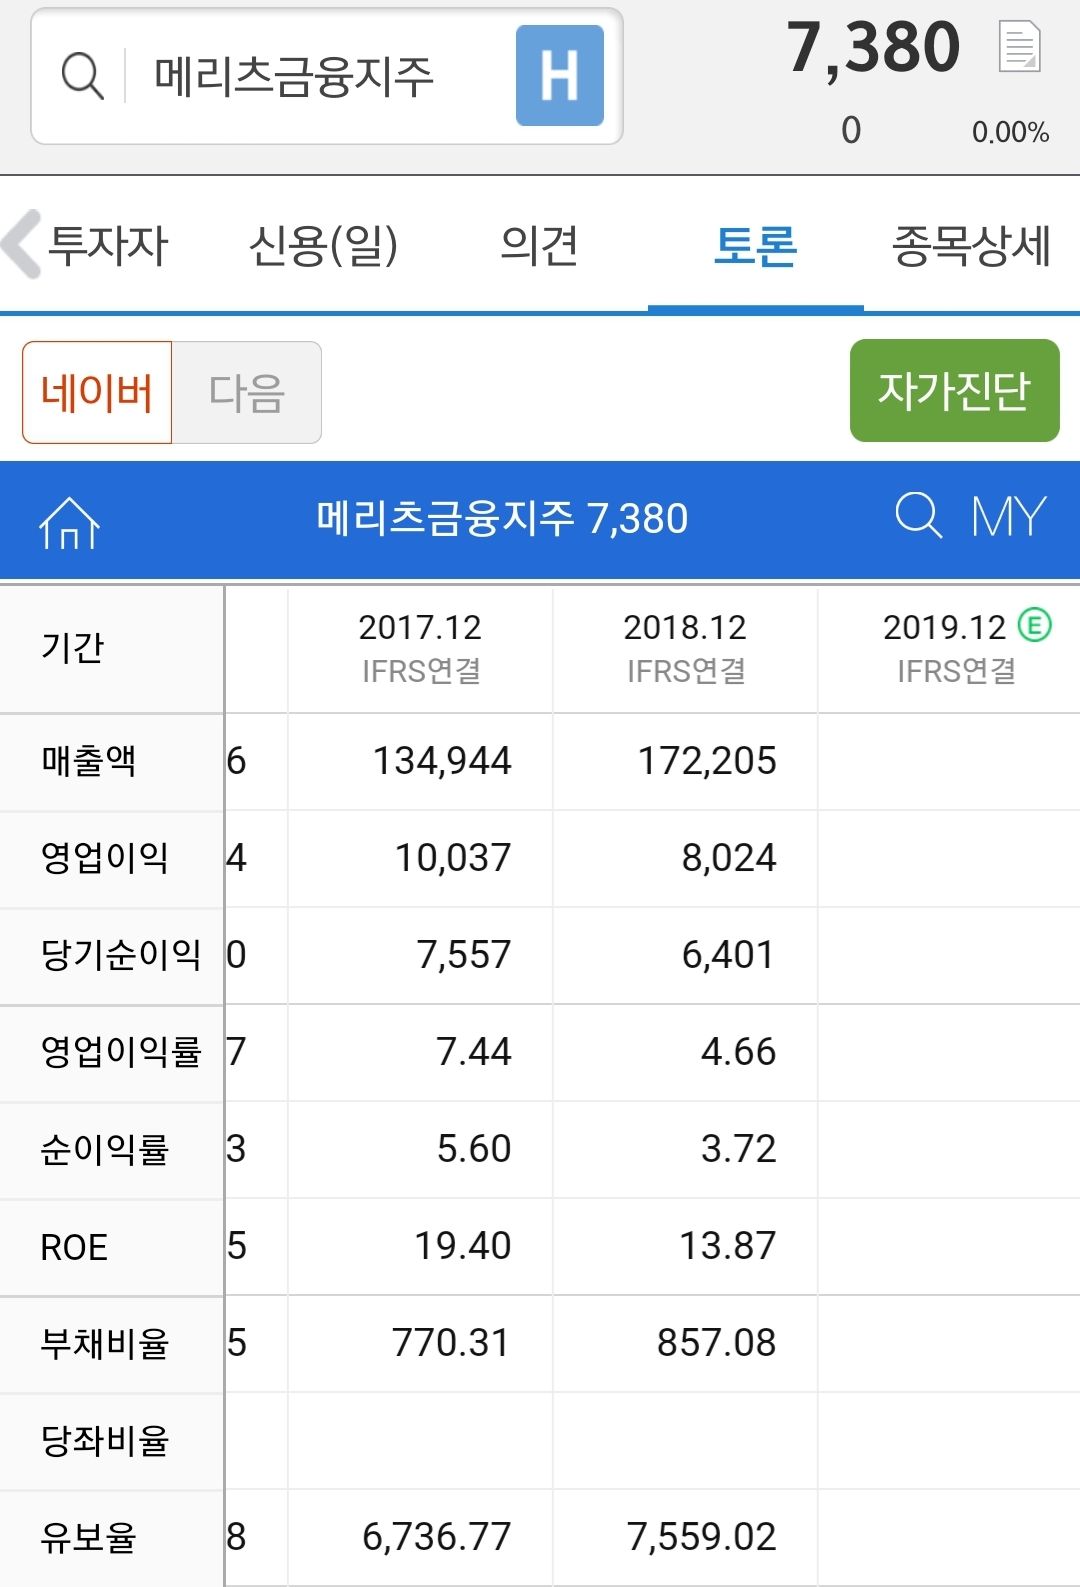The width and height of the screenshot is (1080, 1587).
Task: Tap the 영업이익 row label
Action: tap(104, 859)
